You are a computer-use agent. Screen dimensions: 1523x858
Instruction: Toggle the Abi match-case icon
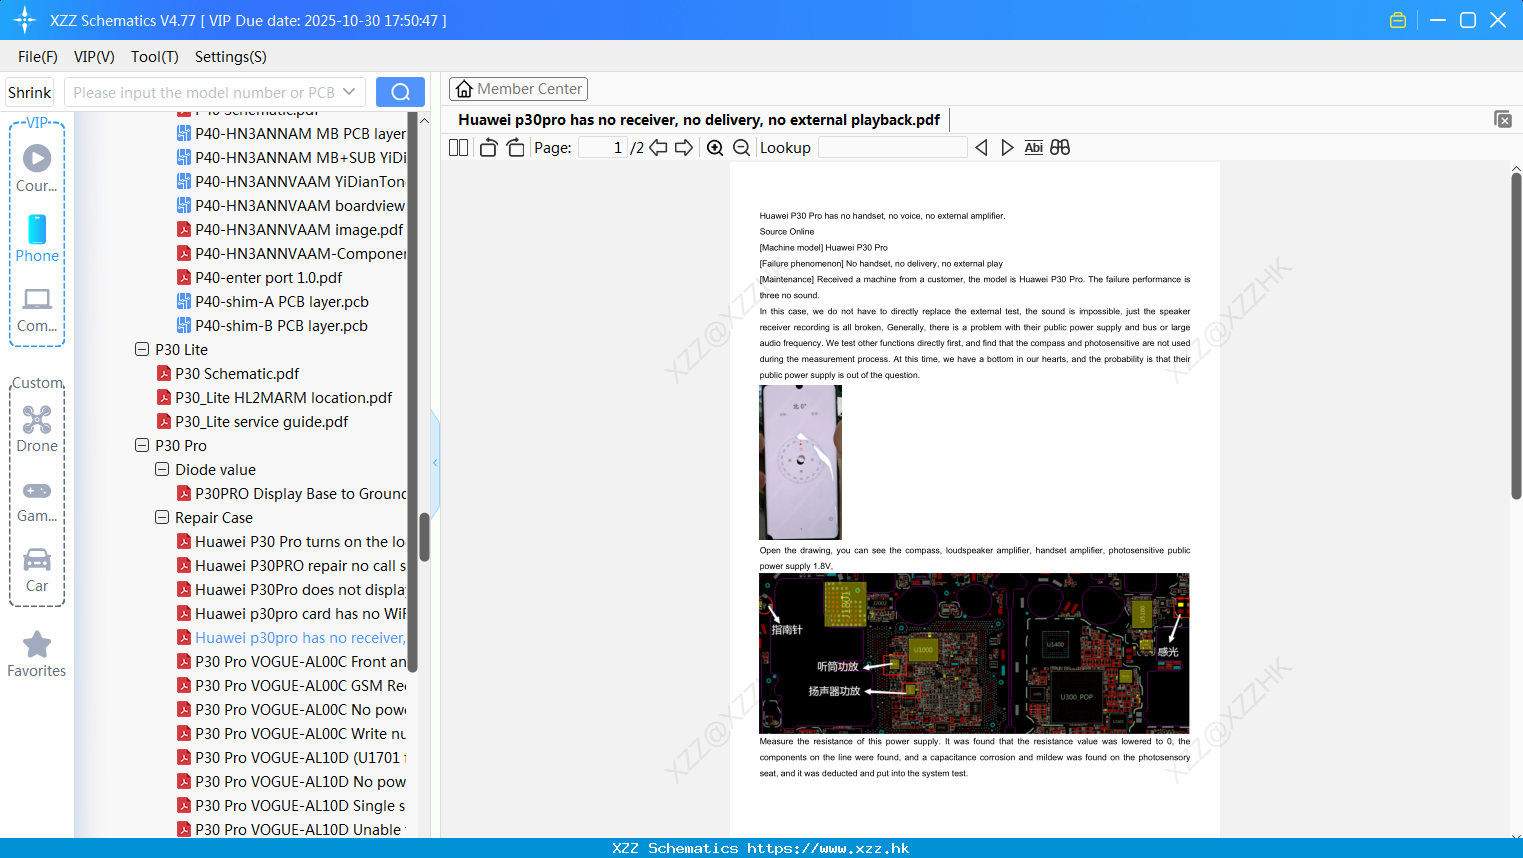1034,148
